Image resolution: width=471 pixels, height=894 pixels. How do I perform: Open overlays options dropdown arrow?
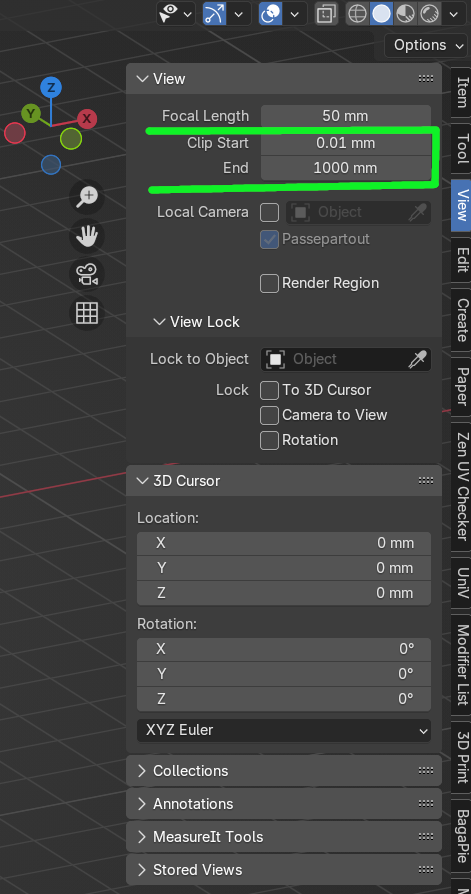[295, 14]
